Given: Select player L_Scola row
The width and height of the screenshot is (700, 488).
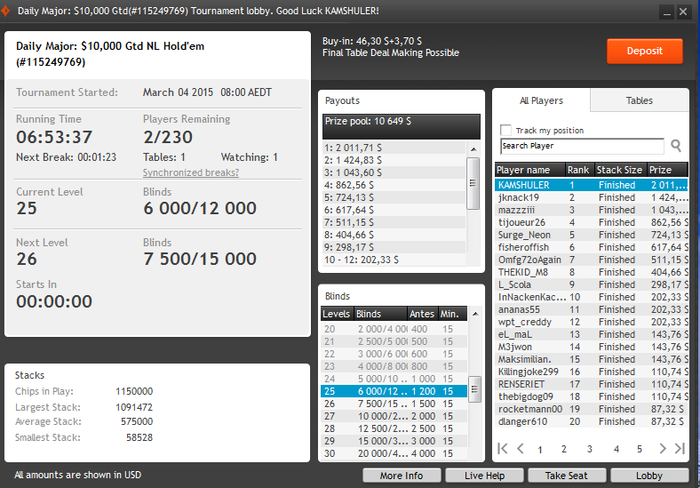Looking at the screenshot, I should pyautogui.click(x=591, y=284).
